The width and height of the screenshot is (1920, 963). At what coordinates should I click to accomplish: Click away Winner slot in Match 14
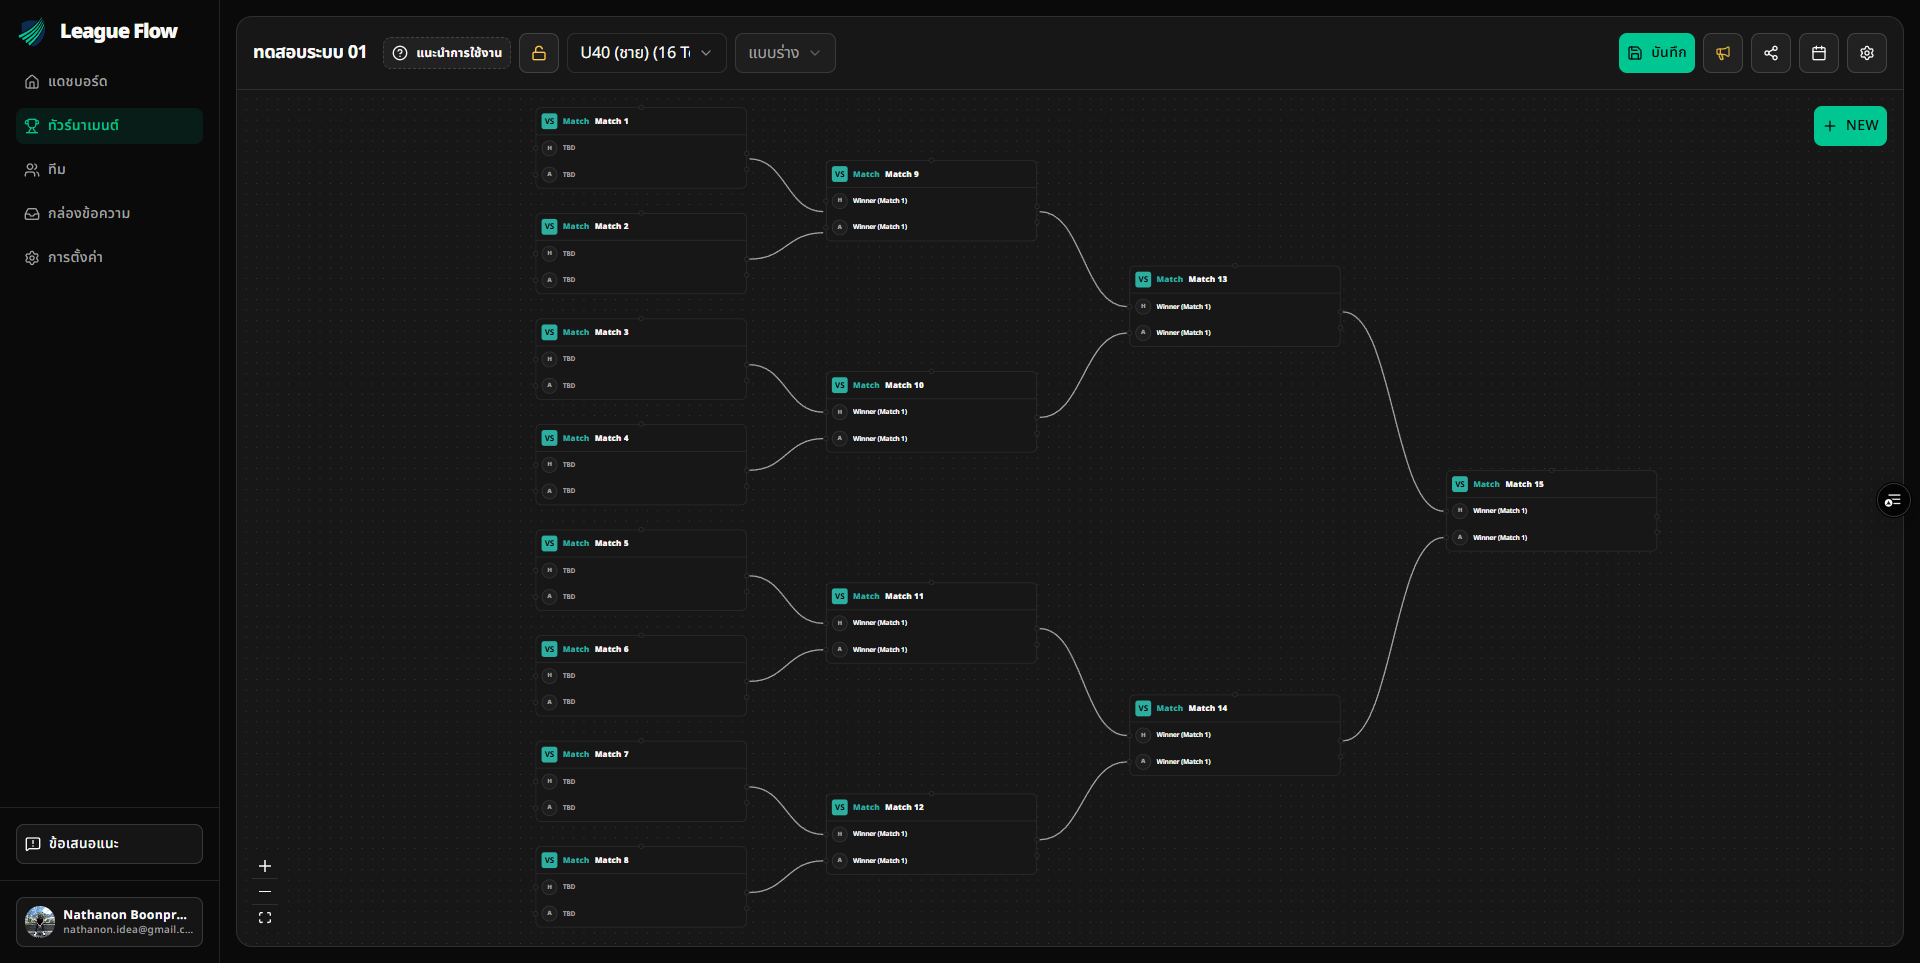(x=1235, y=762)
